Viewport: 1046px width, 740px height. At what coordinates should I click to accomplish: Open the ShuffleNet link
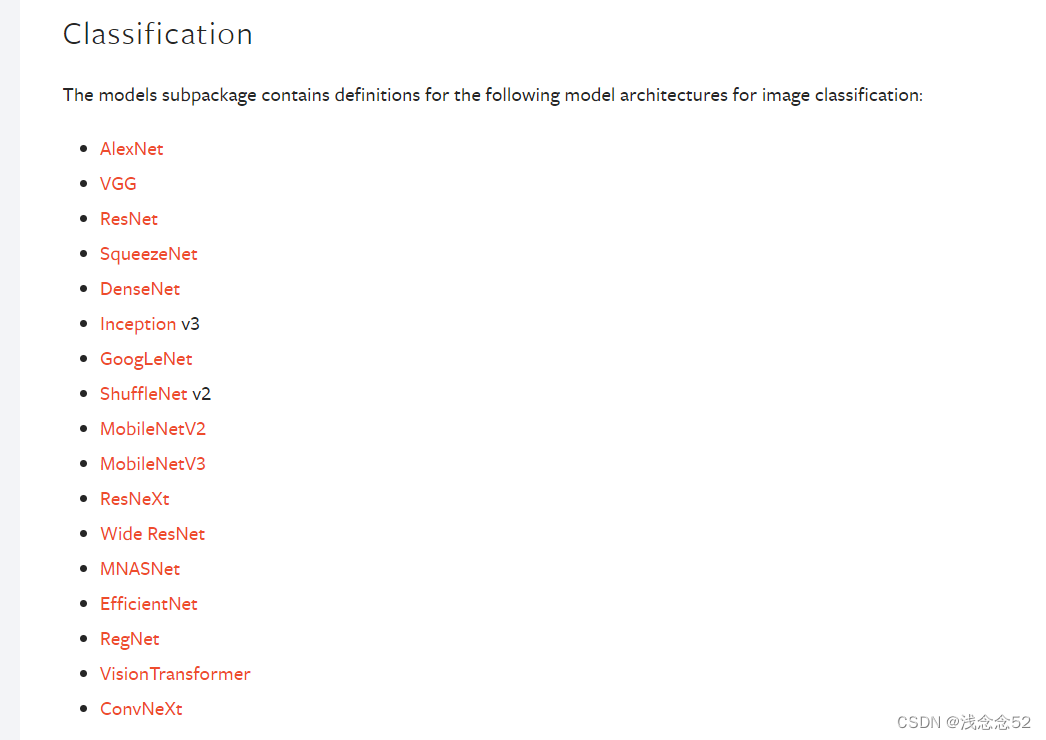[x=143, y=394]
